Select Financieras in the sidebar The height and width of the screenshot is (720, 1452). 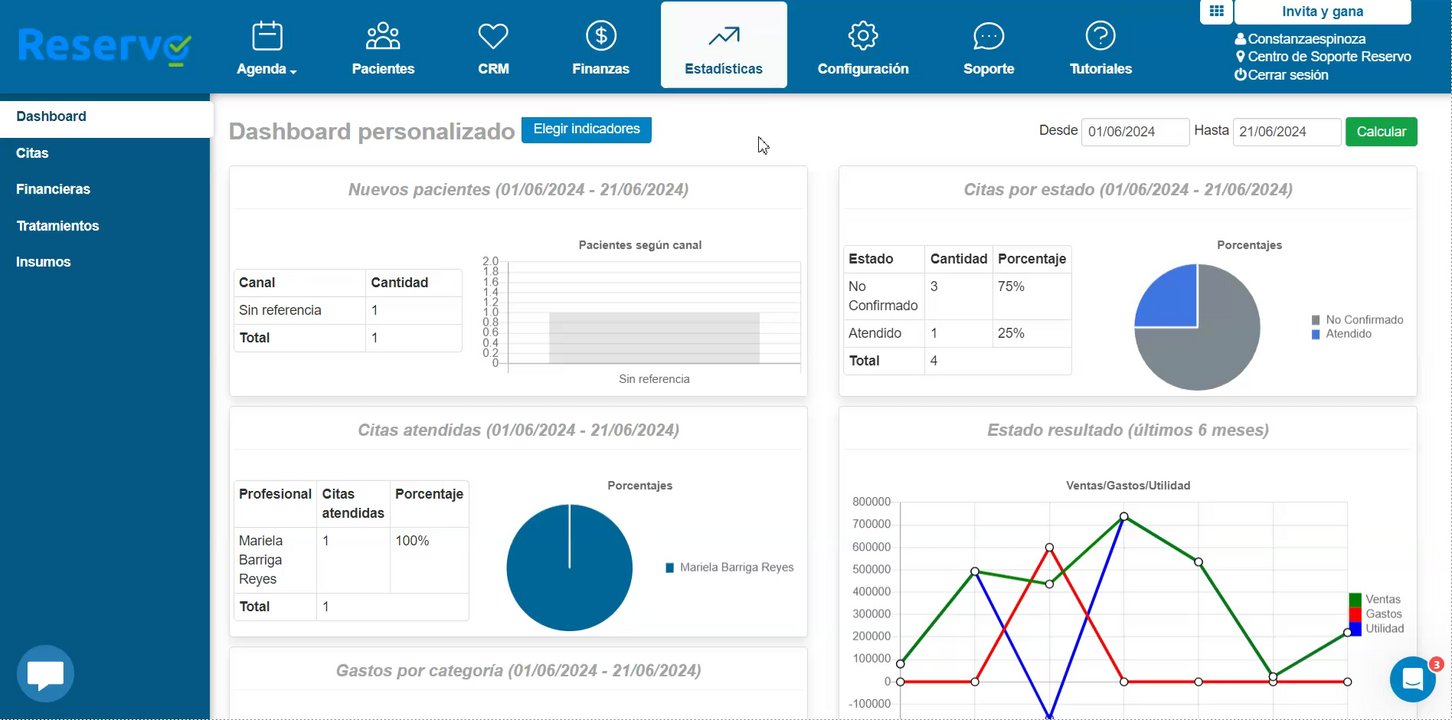(53, 189)
